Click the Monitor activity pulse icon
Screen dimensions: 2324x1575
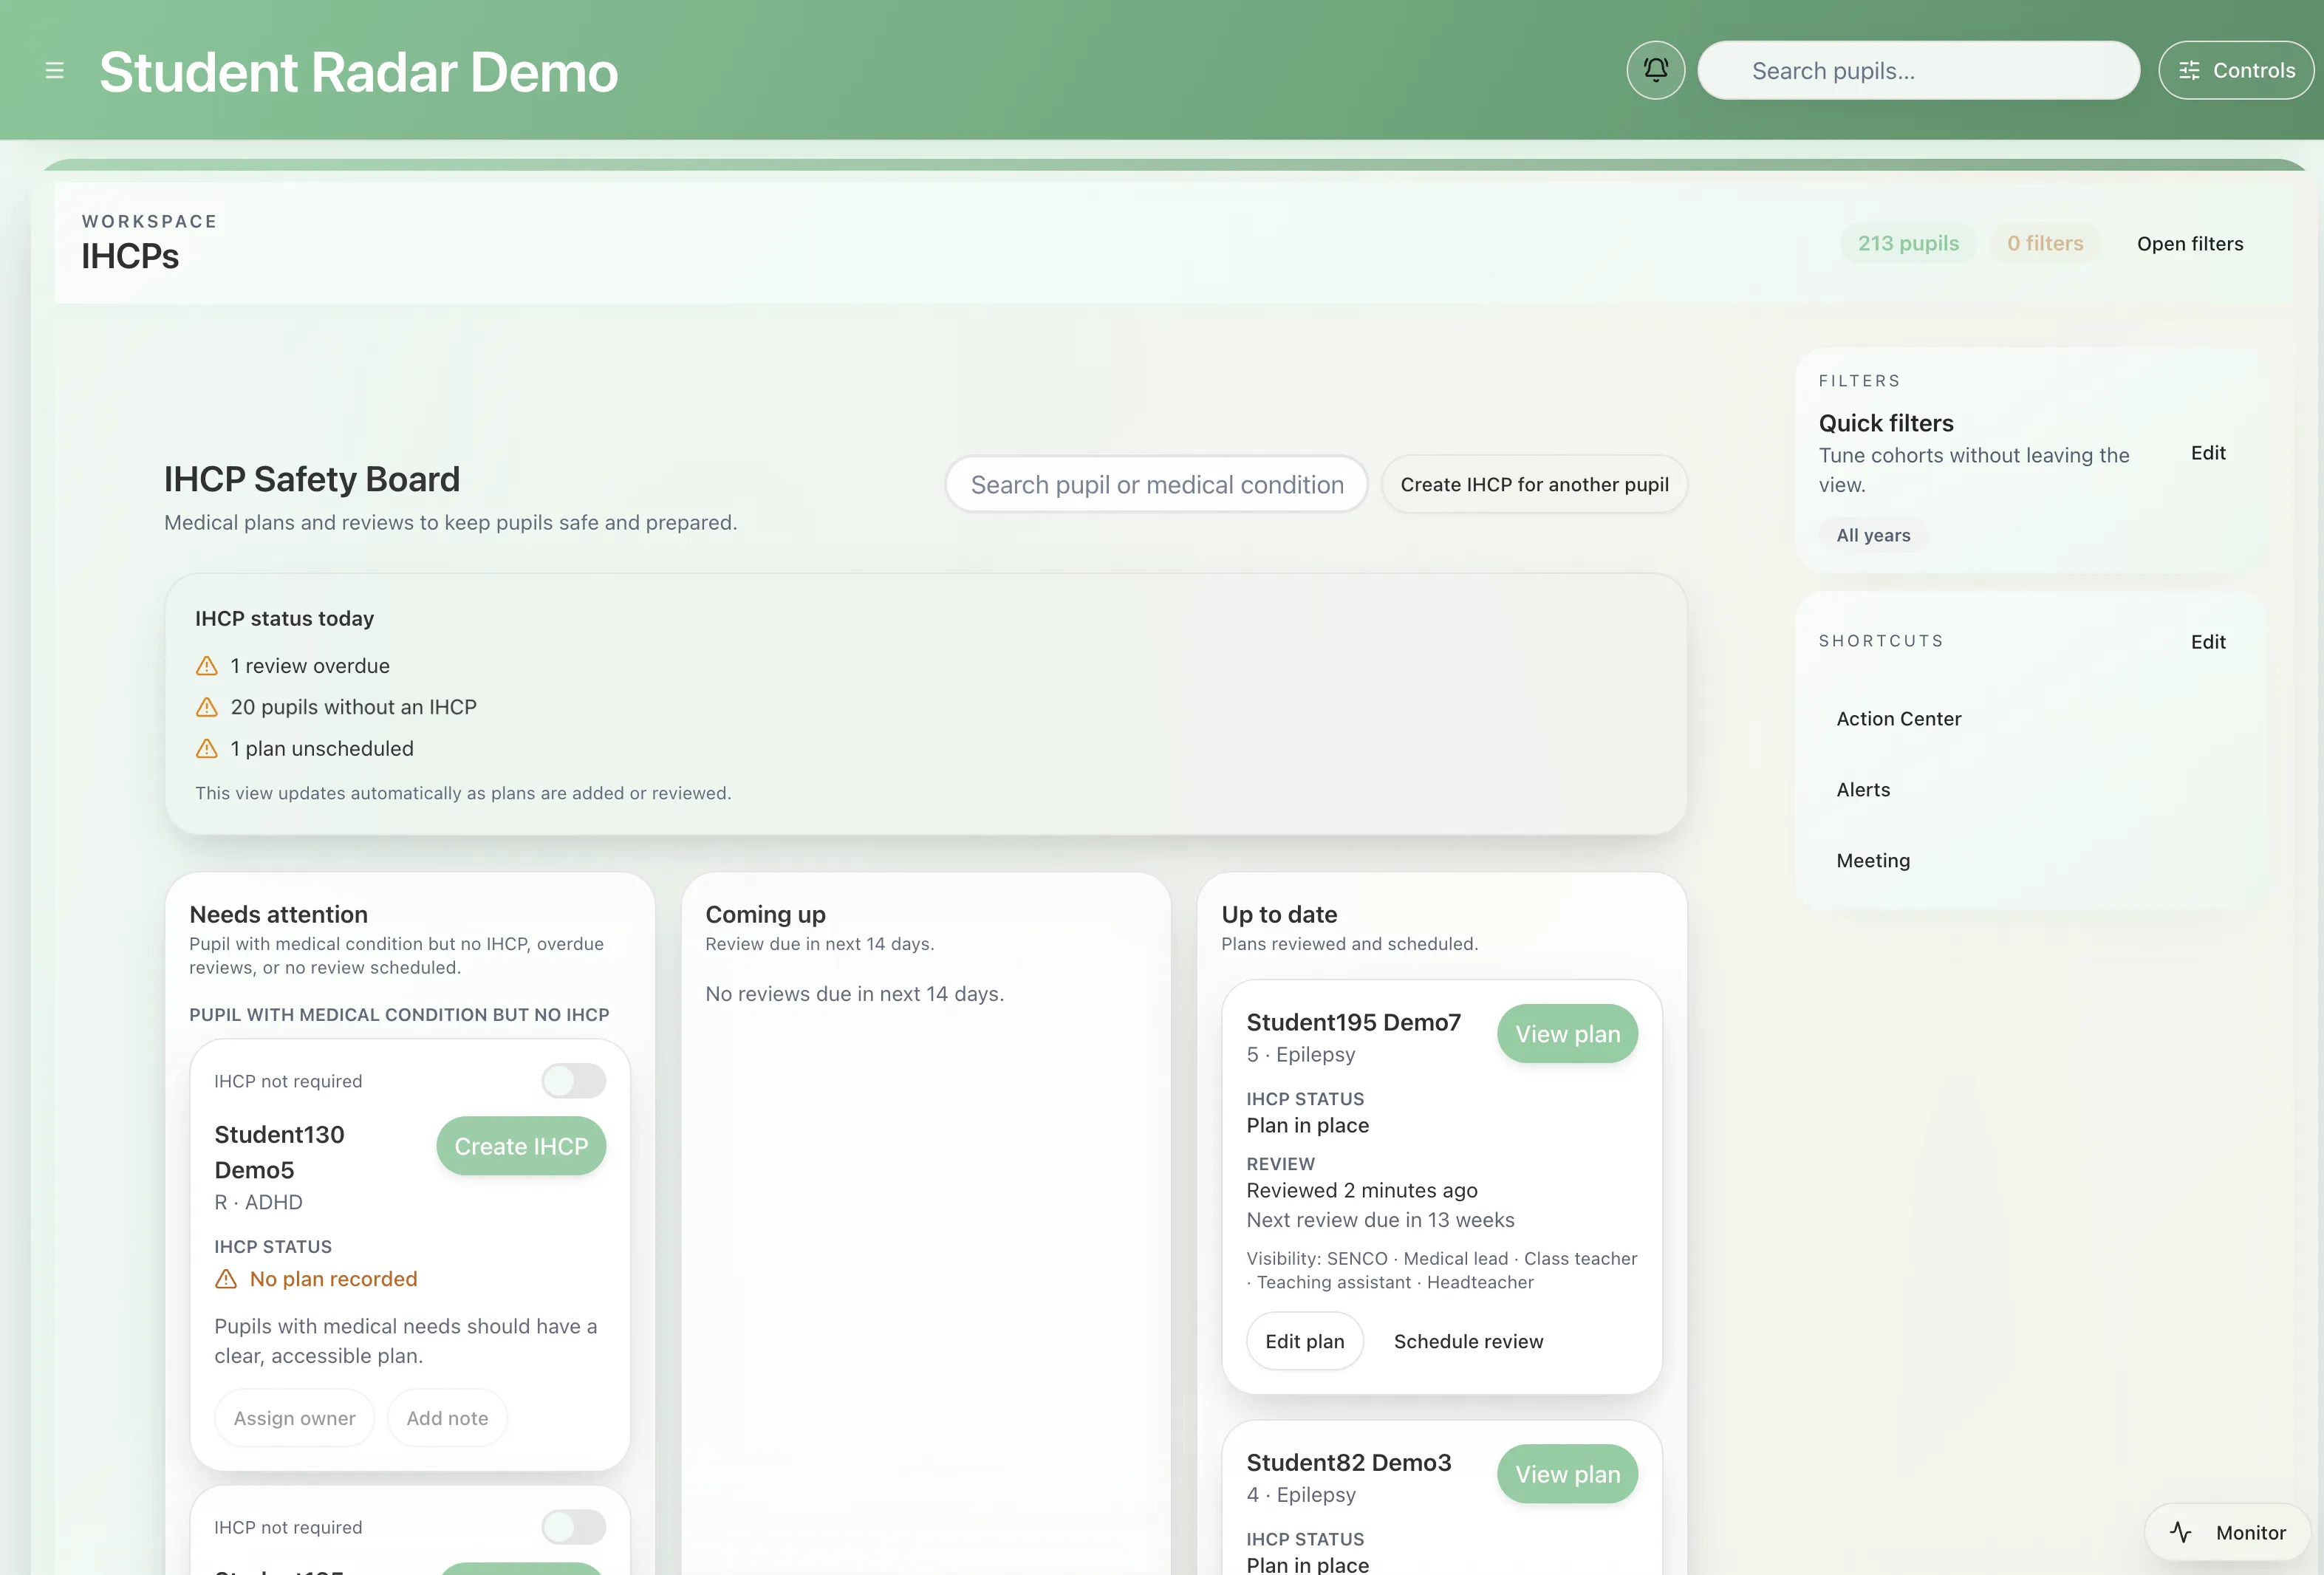pos(2181,1532)
